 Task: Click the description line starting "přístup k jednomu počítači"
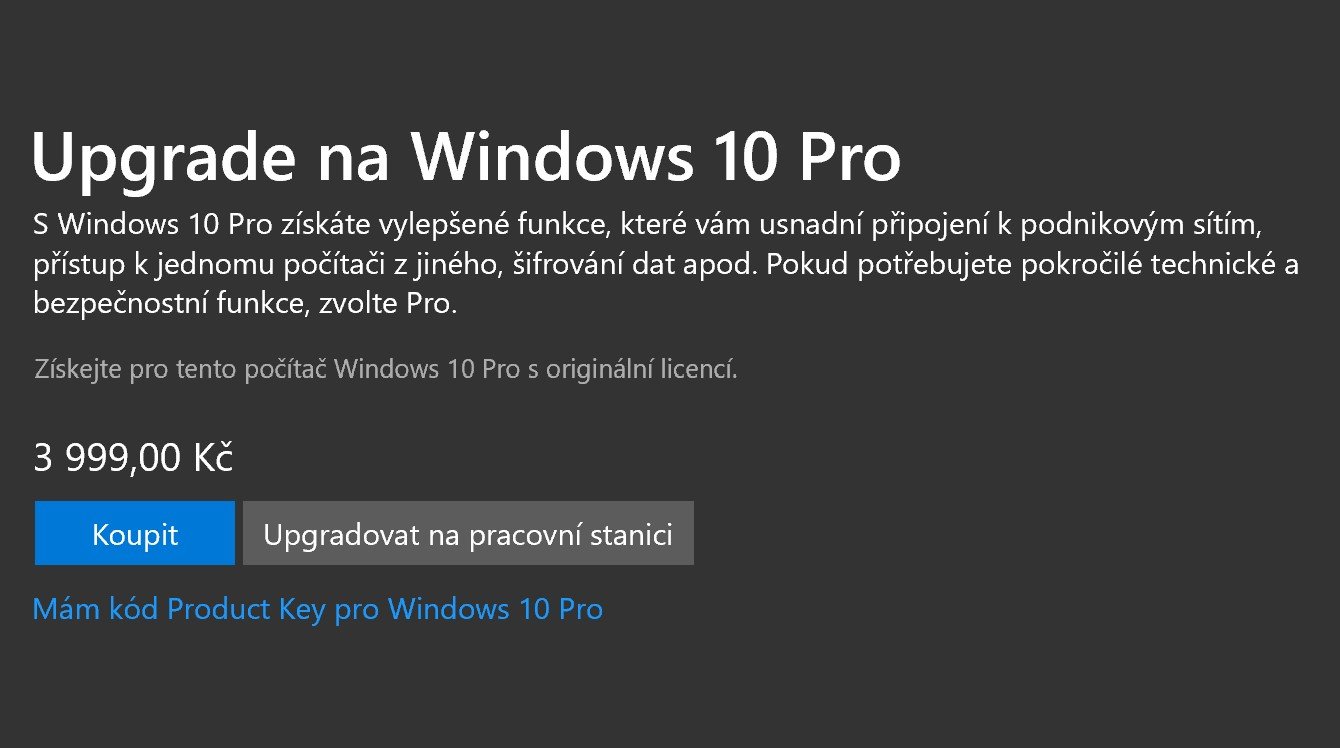pyautogui.click(x=665, y=263)
